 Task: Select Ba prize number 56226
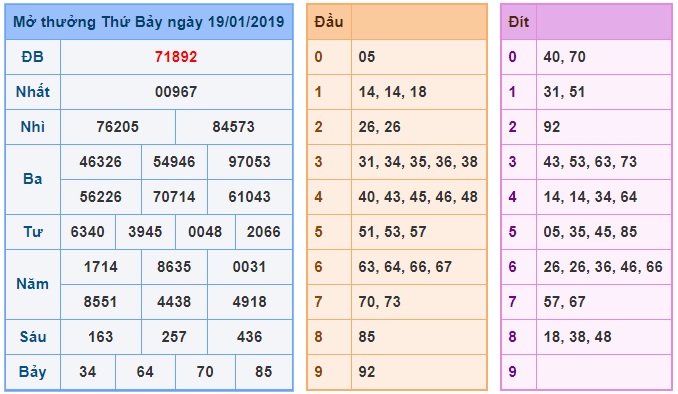101,197
